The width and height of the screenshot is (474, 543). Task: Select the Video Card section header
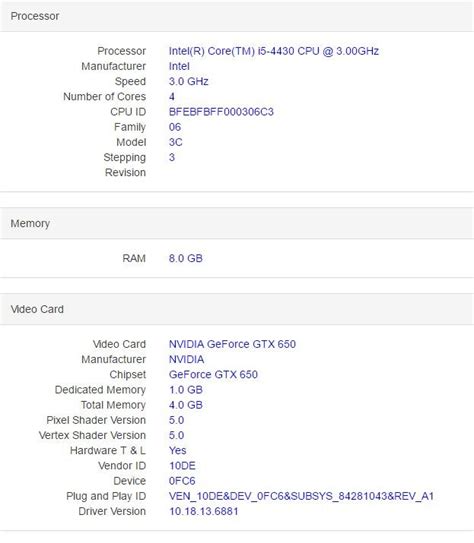point(237,309)
